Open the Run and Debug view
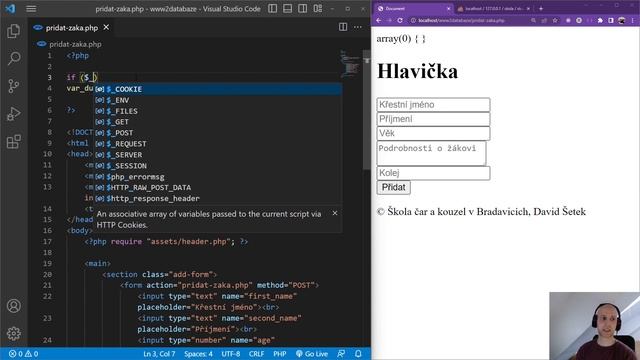640x360 pixels. tap(13, 113)
